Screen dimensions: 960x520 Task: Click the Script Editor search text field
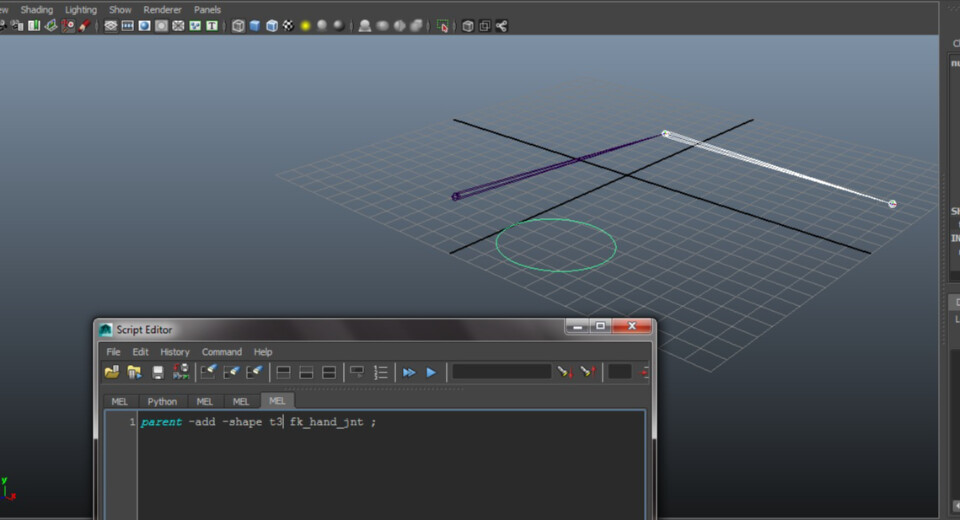tap(501, 372)
